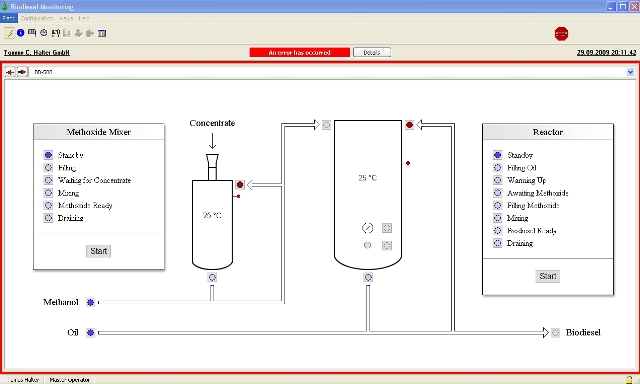Click the clock icon in the toolbar
This screenshot has width=640, height=384.
tap(44, 33)
